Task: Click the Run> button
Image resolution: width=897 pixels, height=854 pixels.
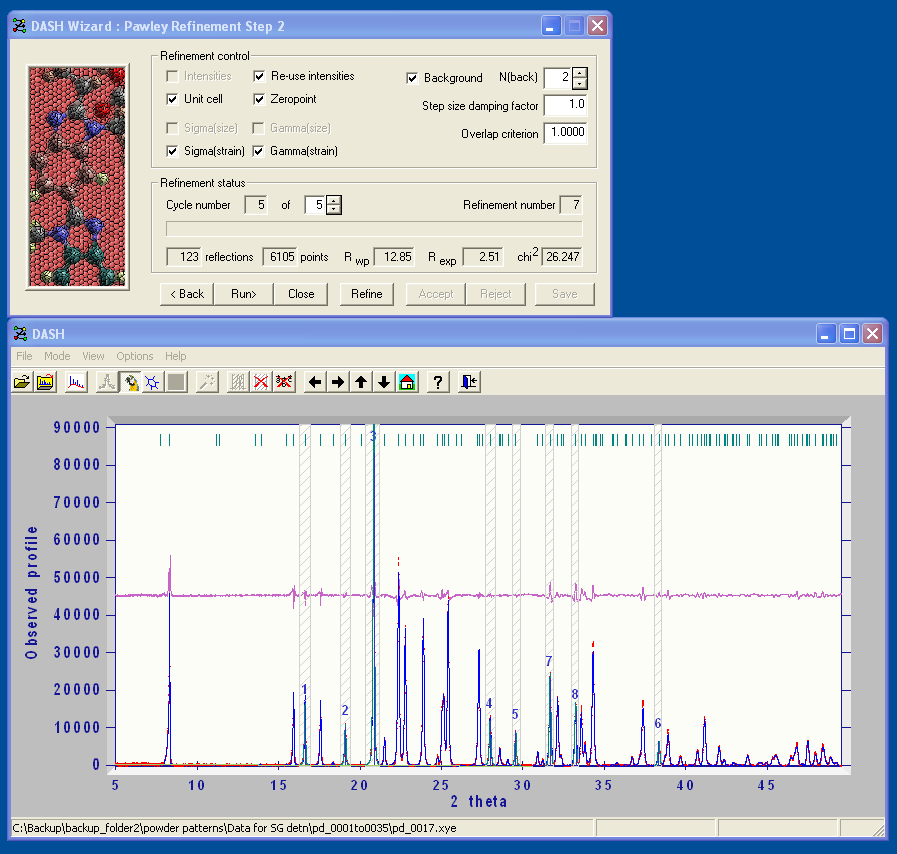Action: tap(244, 294)
